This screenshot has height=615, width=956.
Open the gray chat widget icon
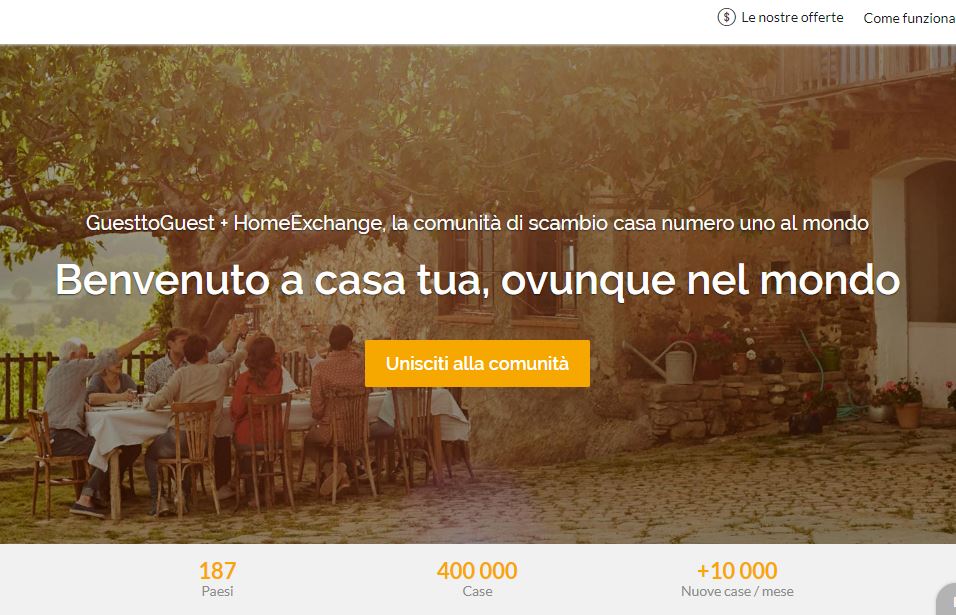(946, 600)
